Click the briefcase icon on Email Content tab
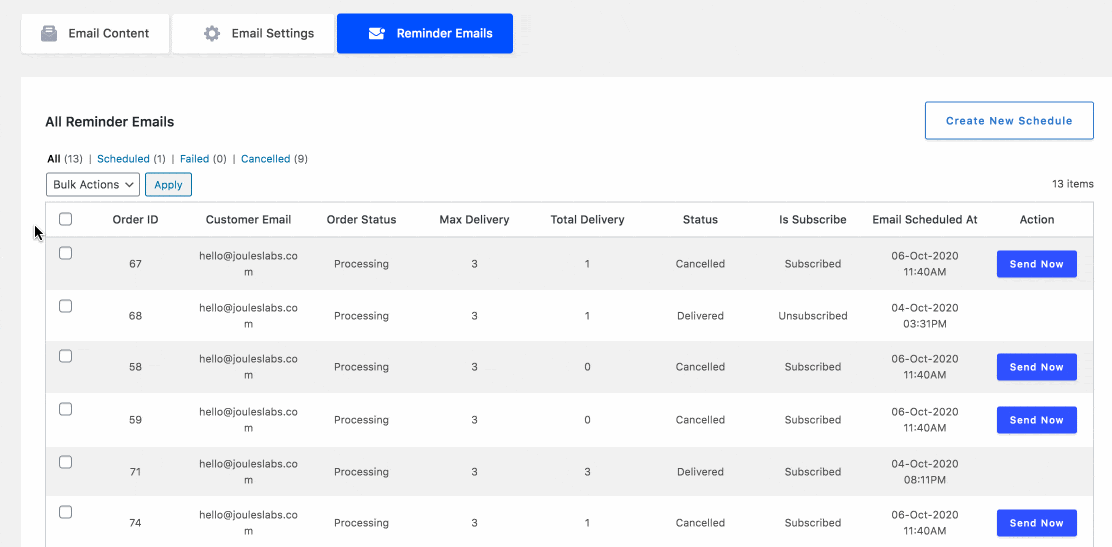This screenshot has width=1112, height=547. [x=49, y=33]
